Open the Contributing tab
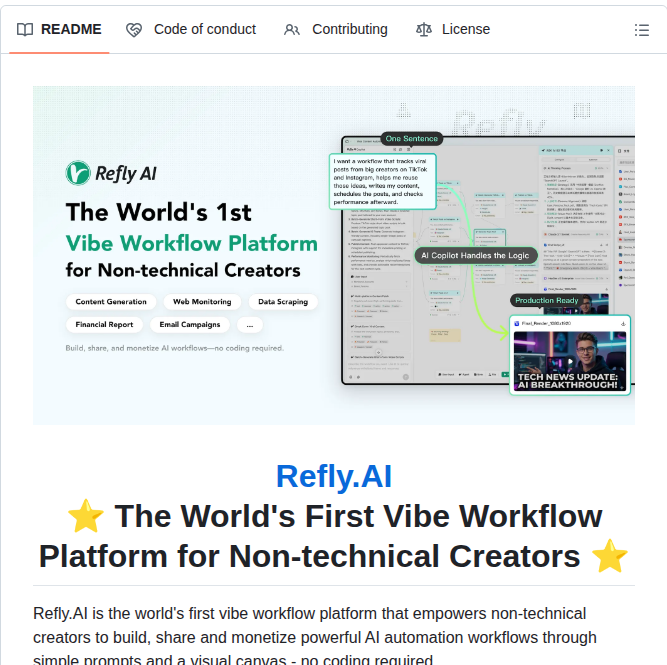The height and width of the screenshot is (665, 667). 336,29
